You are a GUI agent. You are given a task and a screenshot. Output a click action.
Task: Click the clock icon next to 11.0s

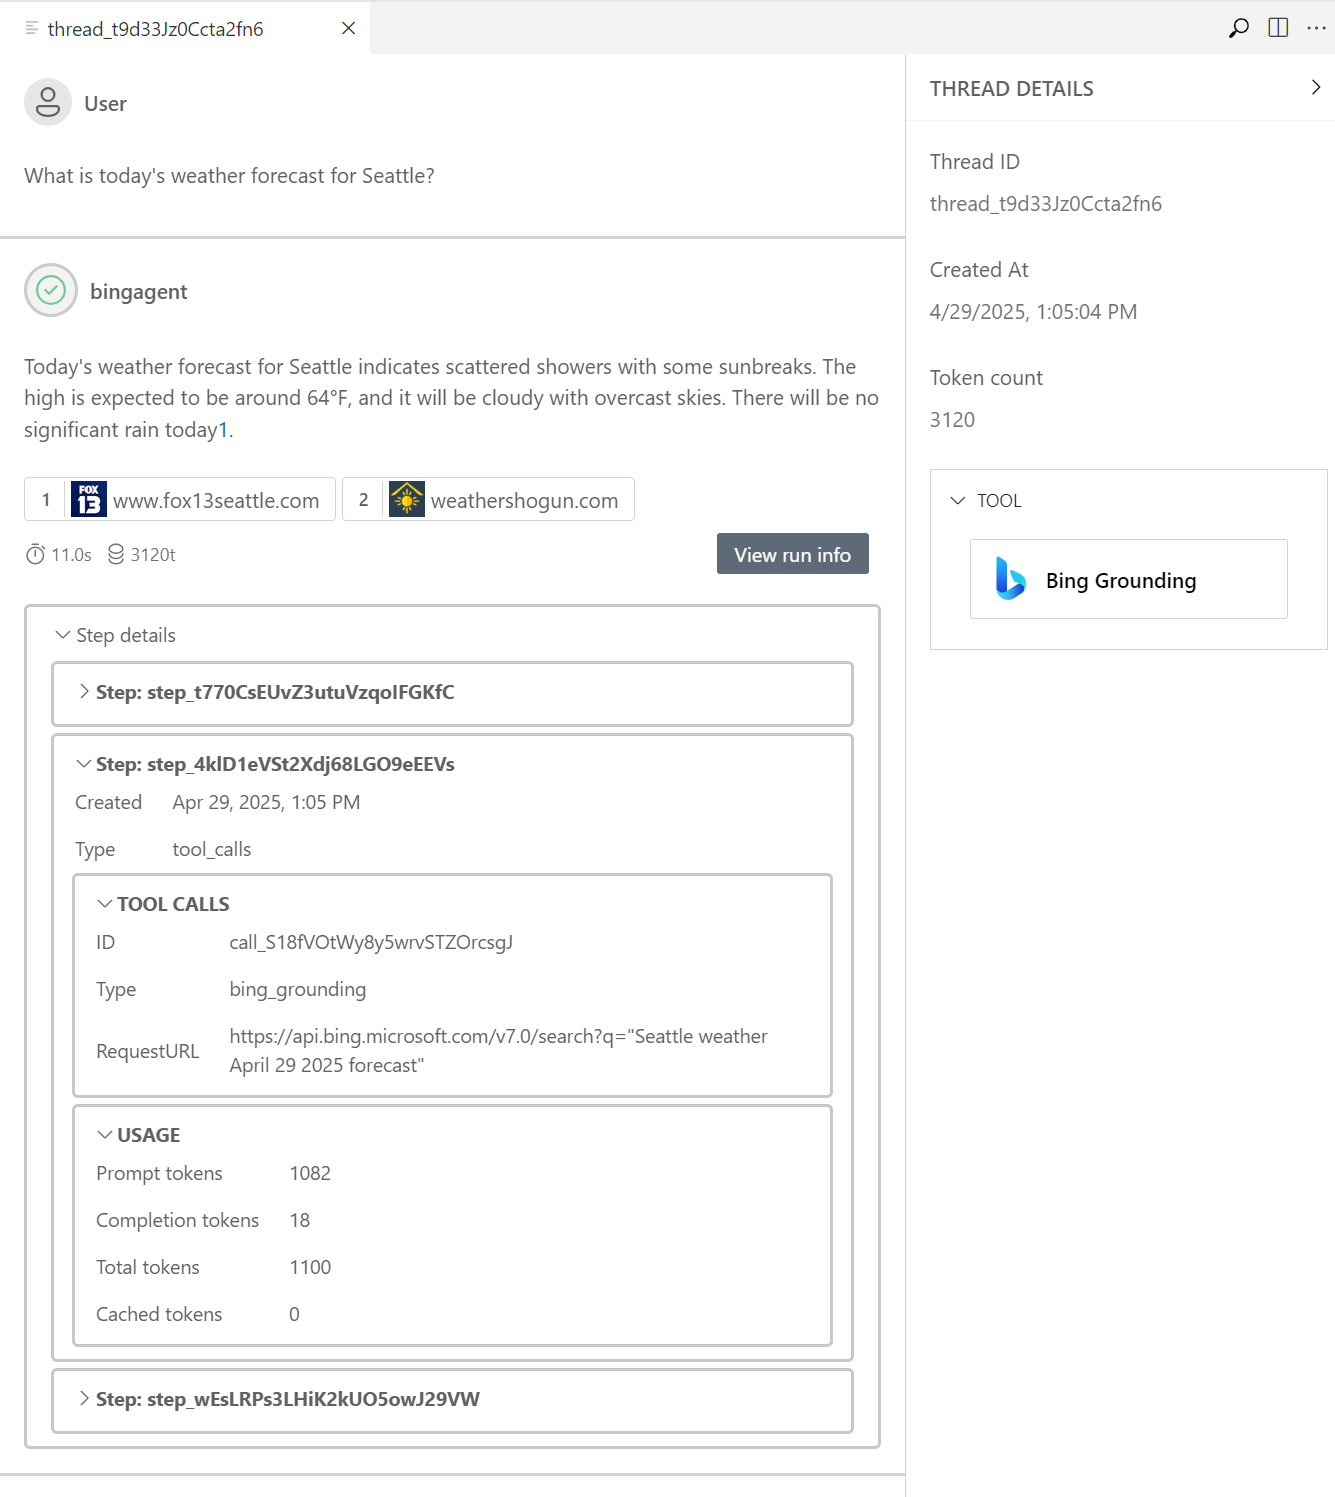(x=35, y=554)
